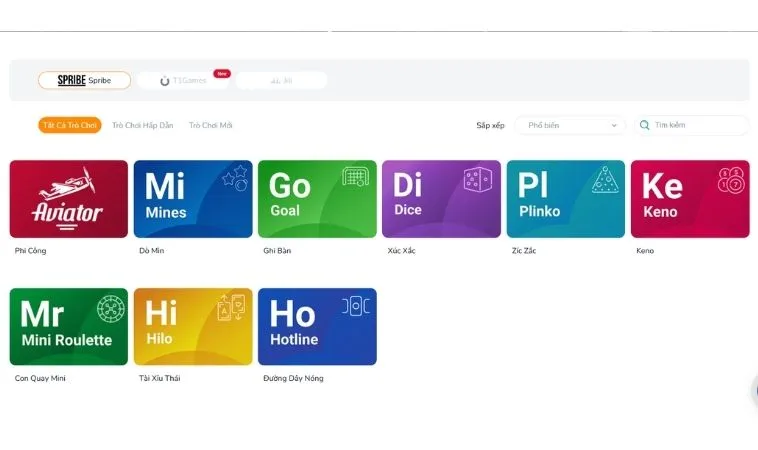
Task: Launch the Mines game tile
Action: 192,199
